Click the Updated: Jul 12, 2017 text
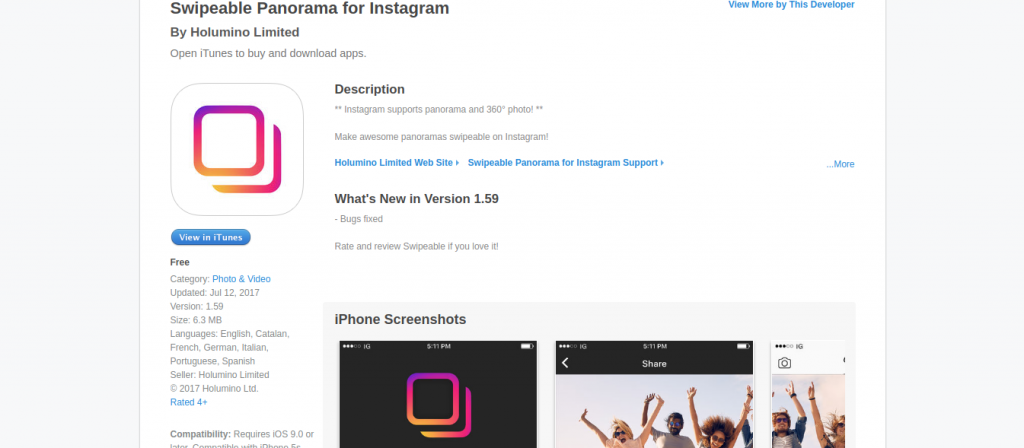The width and height of the screenshot is (1024, 448). coord(215,293)
